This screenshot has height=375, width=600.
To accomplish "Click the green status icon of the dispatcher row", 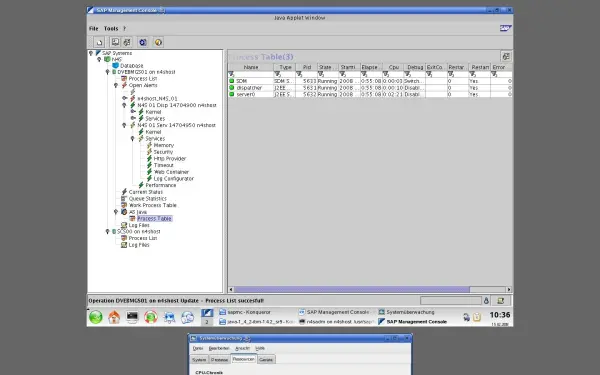I will click(x=232, y=88).
